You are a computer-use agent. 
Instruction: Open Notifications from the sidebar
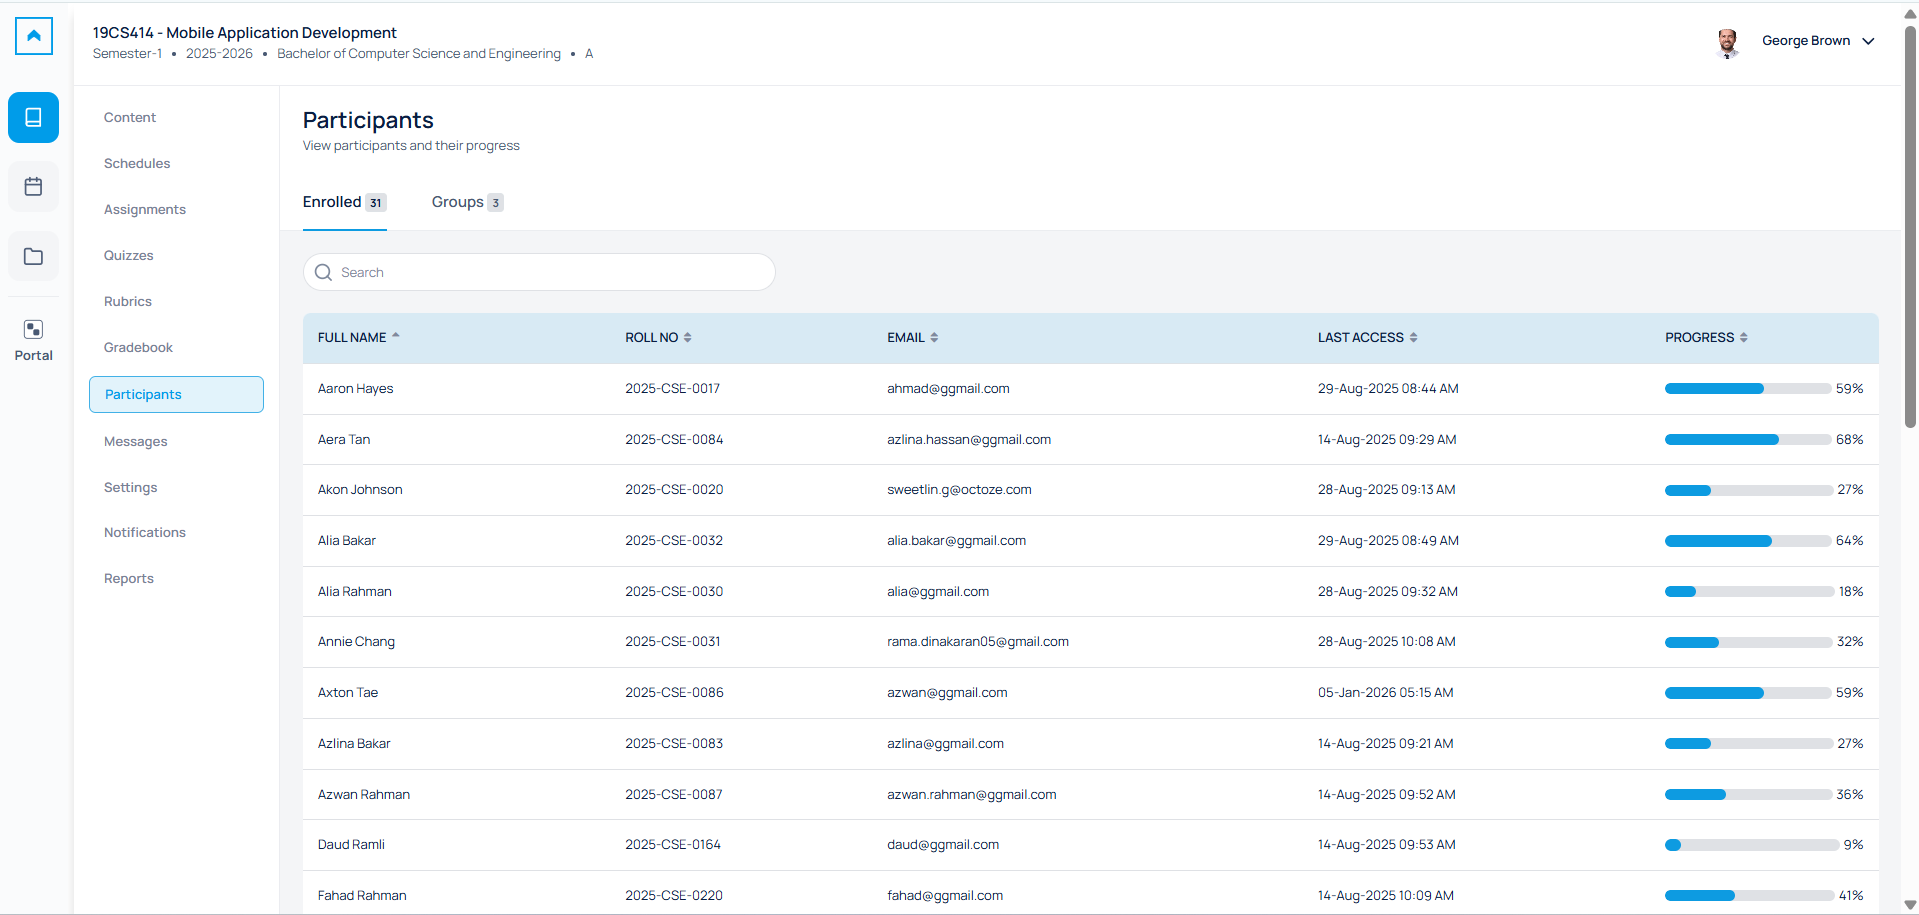point(144,532)
